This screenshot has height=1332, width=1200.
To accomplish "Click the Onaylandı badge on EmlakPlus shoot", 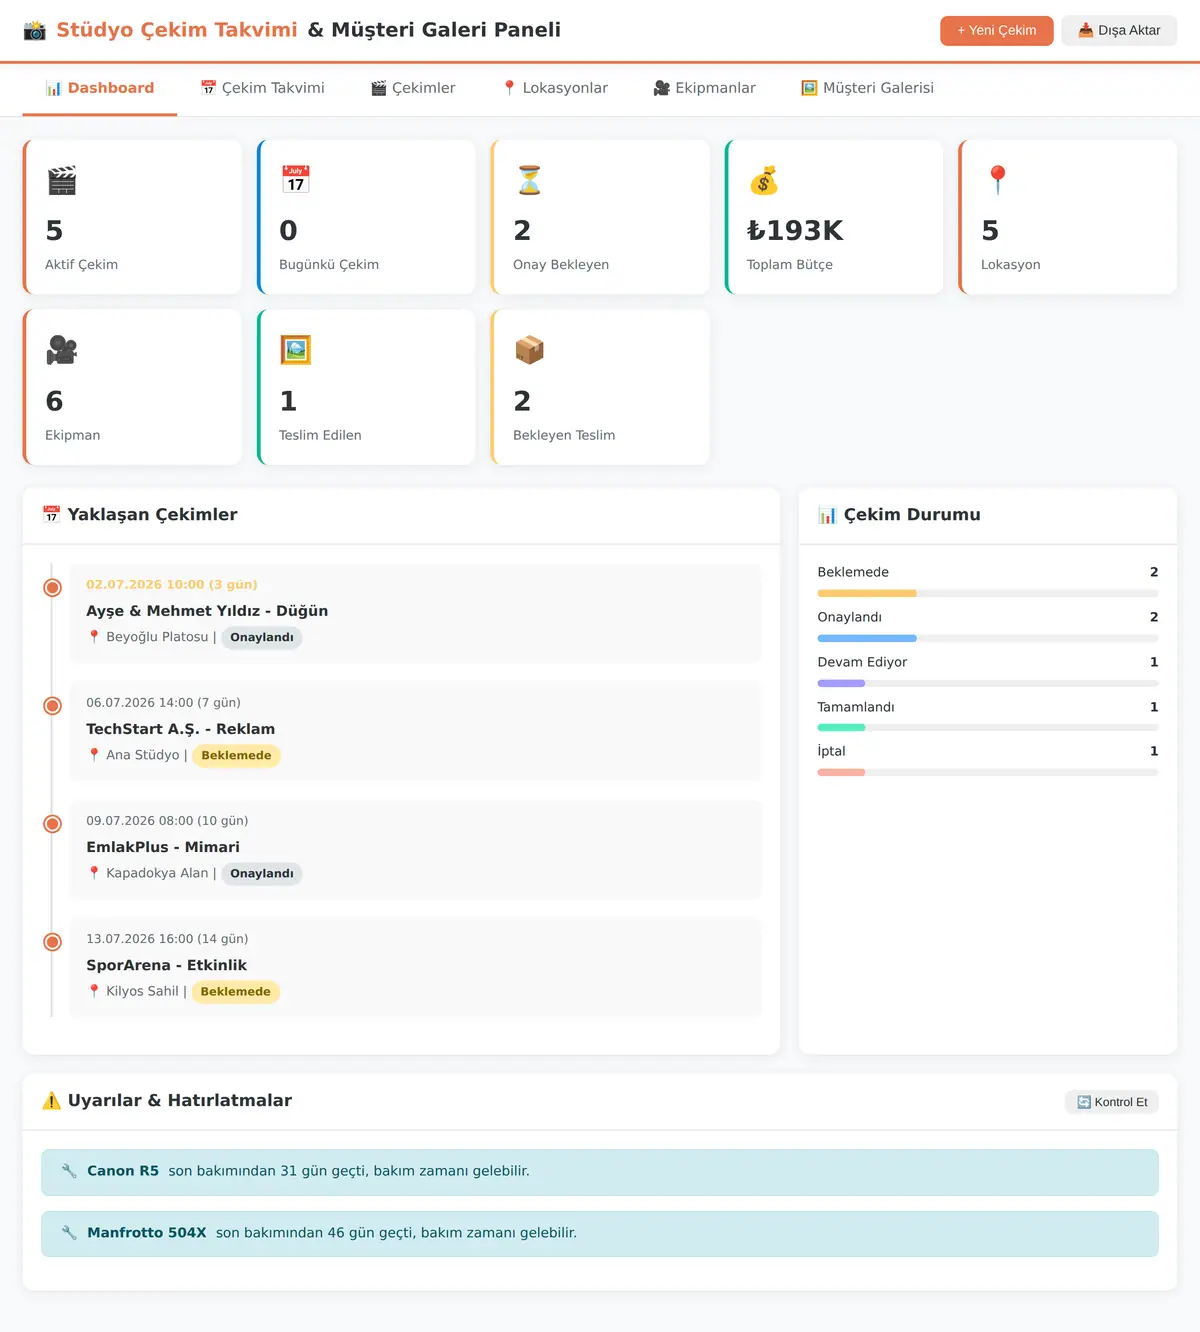I will pyautogui.click(x=262, y=874).
